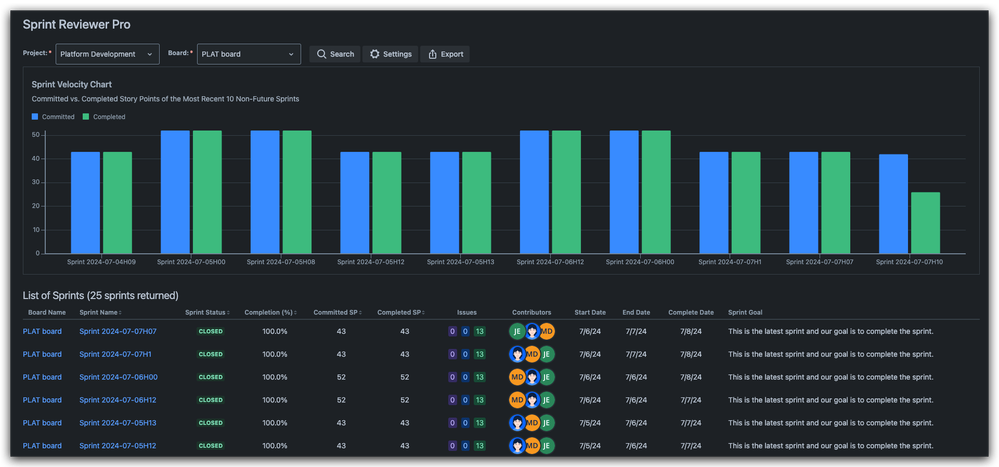The height and width of the screenshot is (467, 999).
Task: Click the 'List of Sprints (25 sprints returned)' heading
Action: pyautogui.click(x=101, y=296)
